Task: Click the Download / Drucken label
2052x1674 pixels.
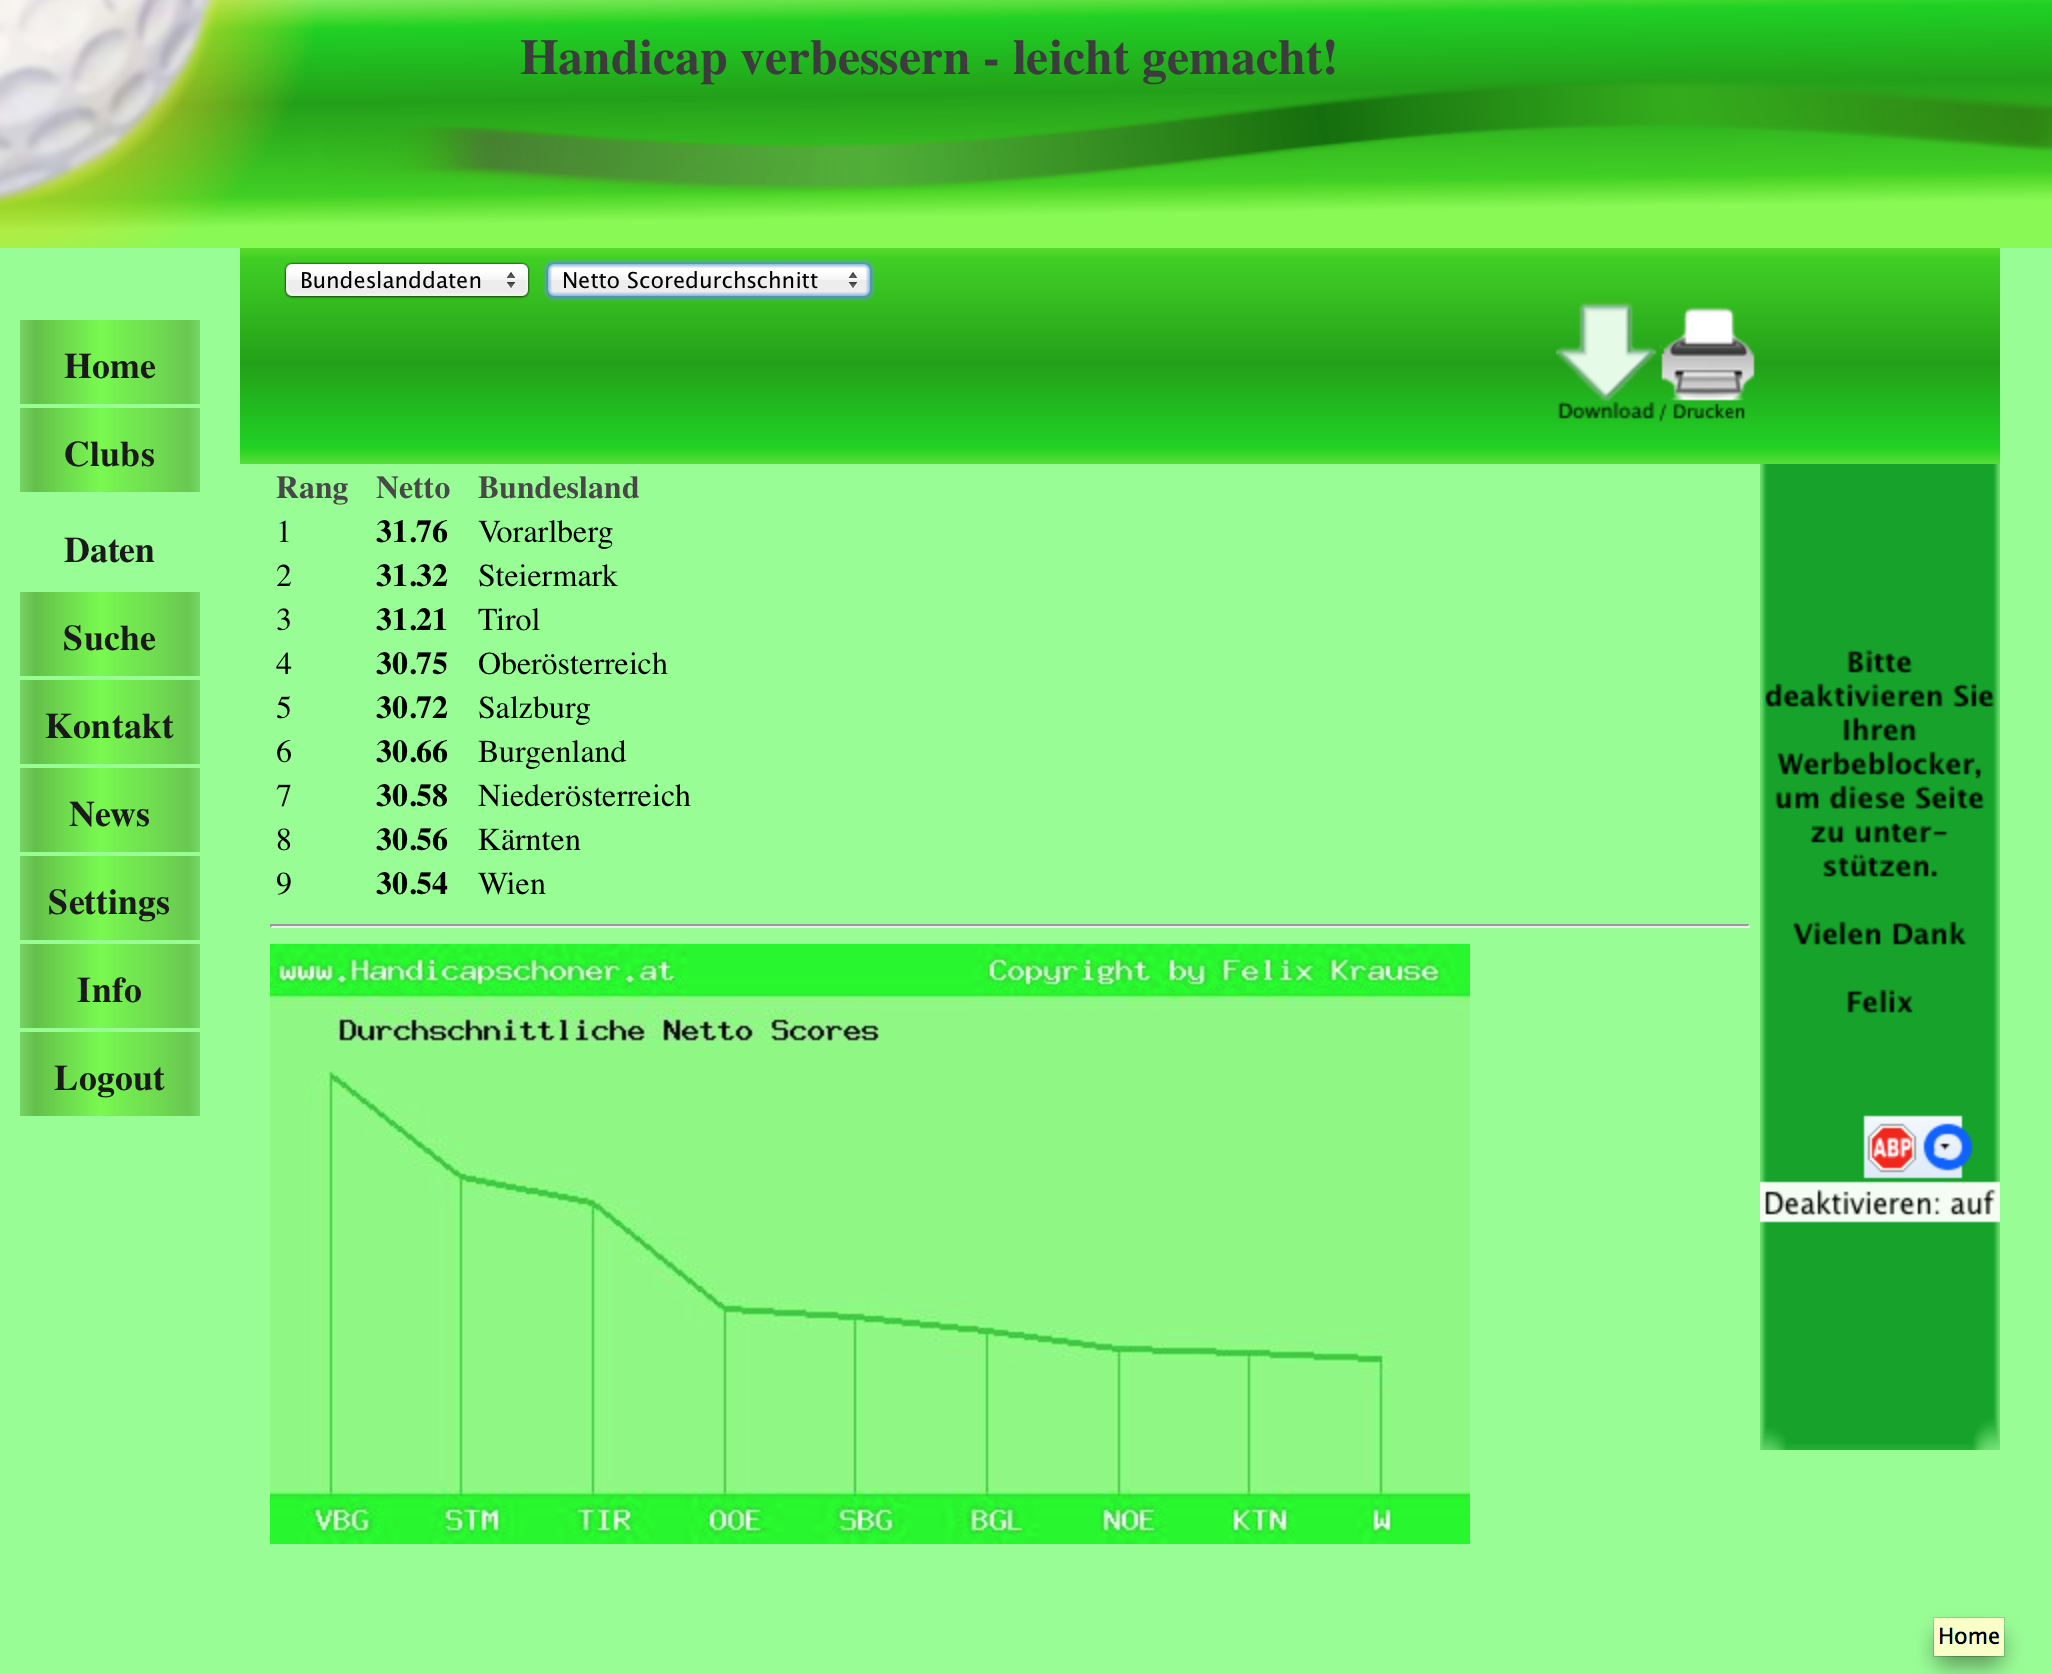Action: (x=1651, y=411)
